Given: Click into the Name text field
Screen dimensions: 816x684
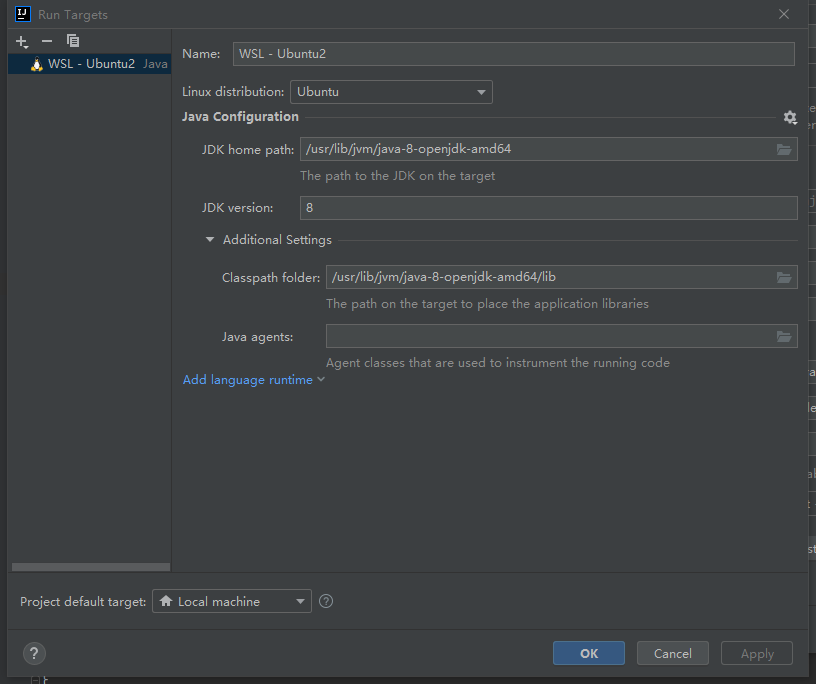Looking at the screenshot, I should point(513,54).
